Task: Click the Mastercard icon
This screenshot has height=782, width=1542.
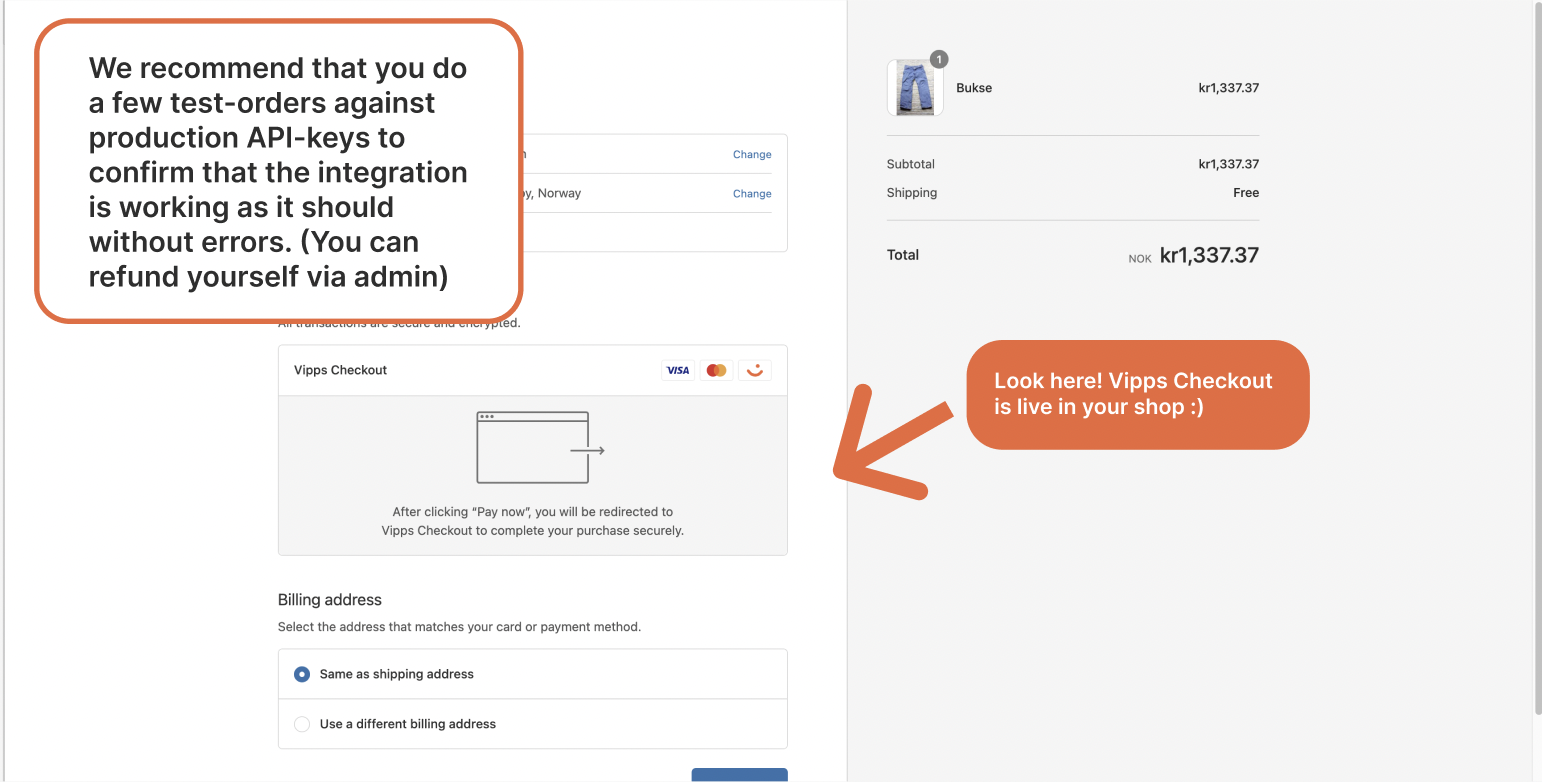Action: tap(716, 370)
